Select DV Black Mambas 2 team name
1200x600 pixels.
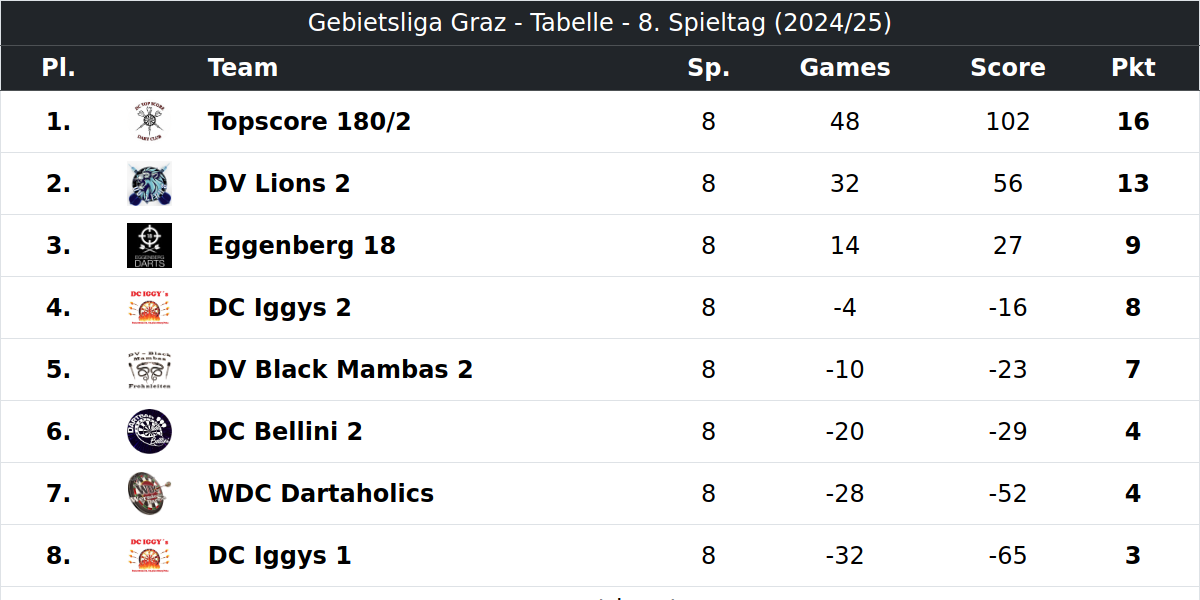coord(340,370)
